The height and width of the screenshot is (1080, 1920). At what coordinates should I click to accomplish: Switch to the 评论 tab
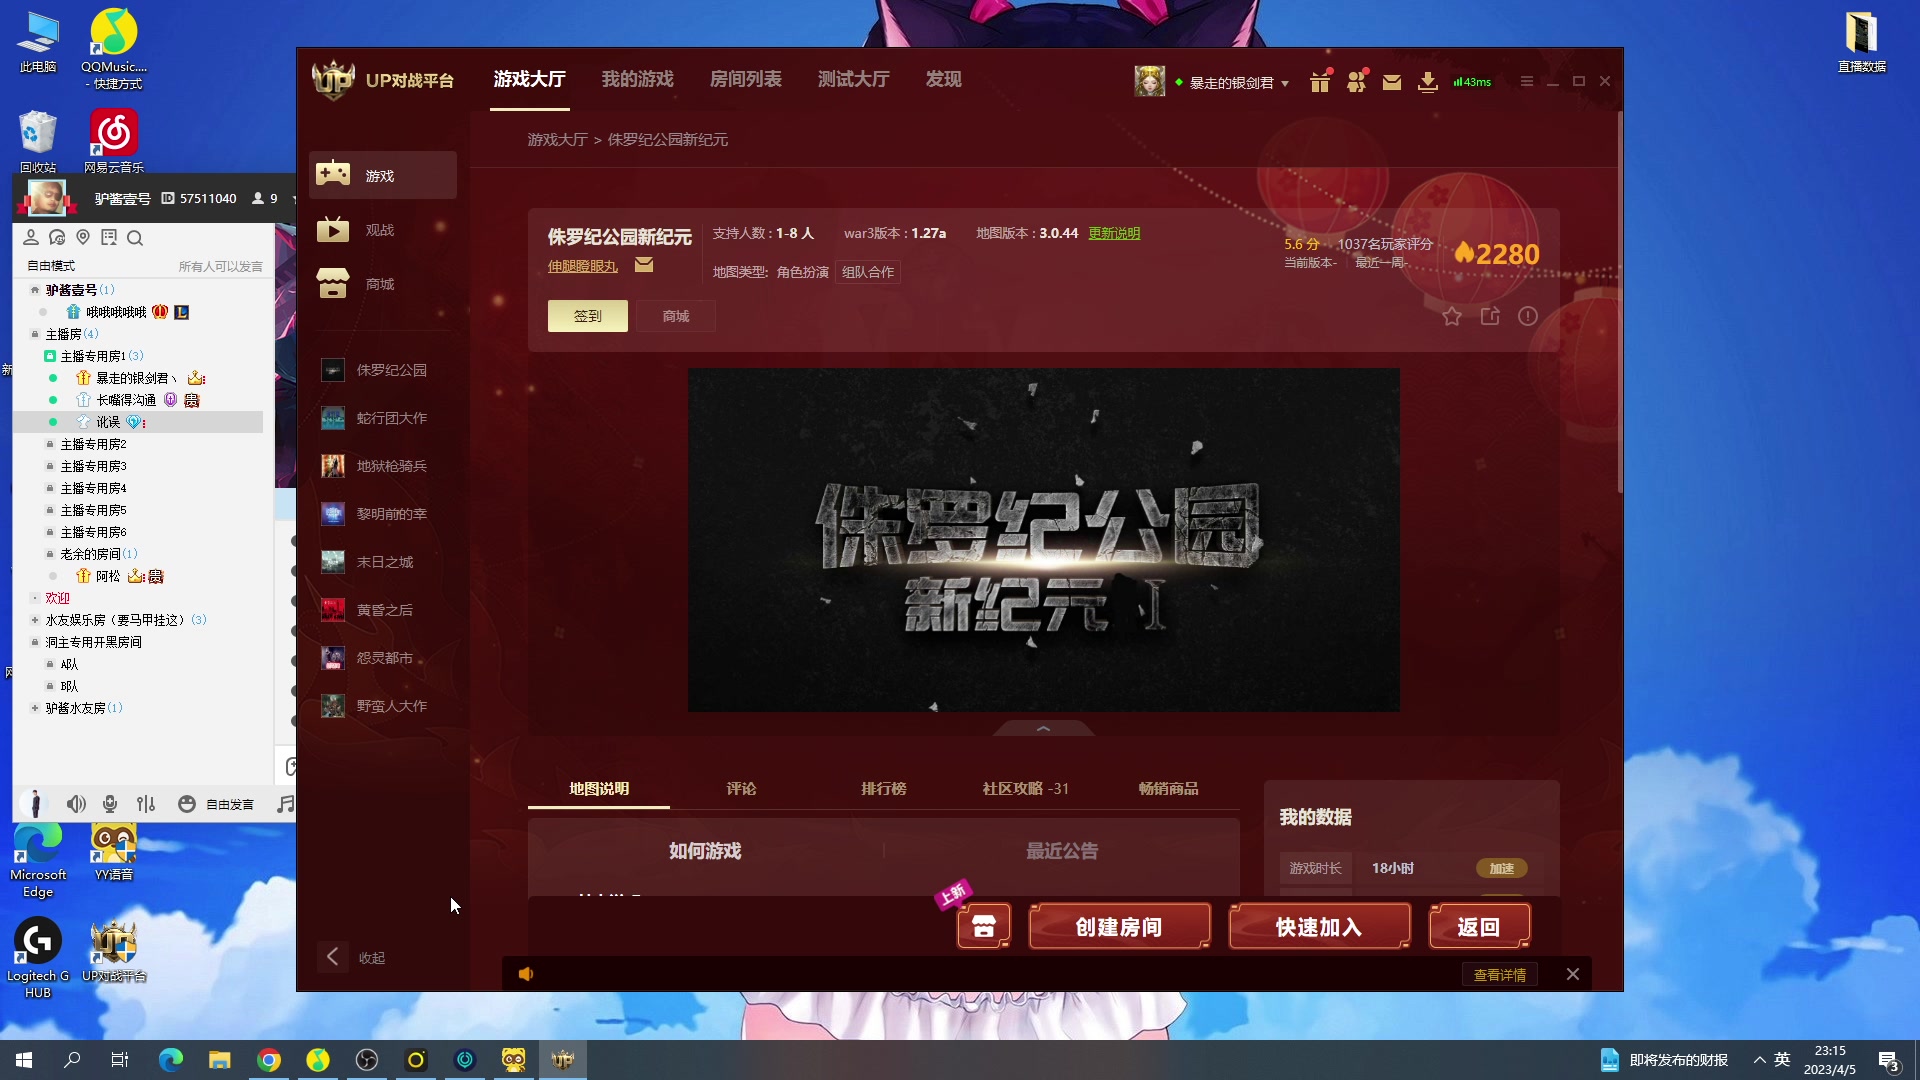(741, 789)
